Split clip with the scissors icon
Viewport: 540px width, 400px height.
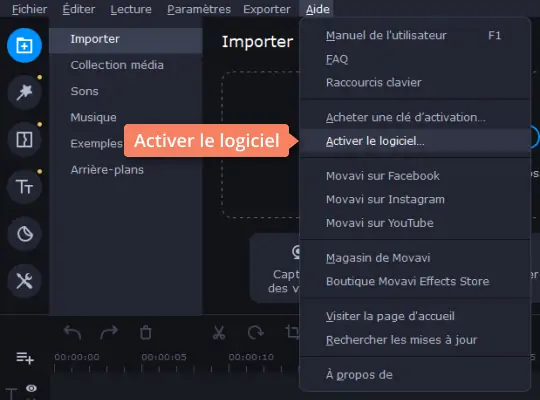219,333
